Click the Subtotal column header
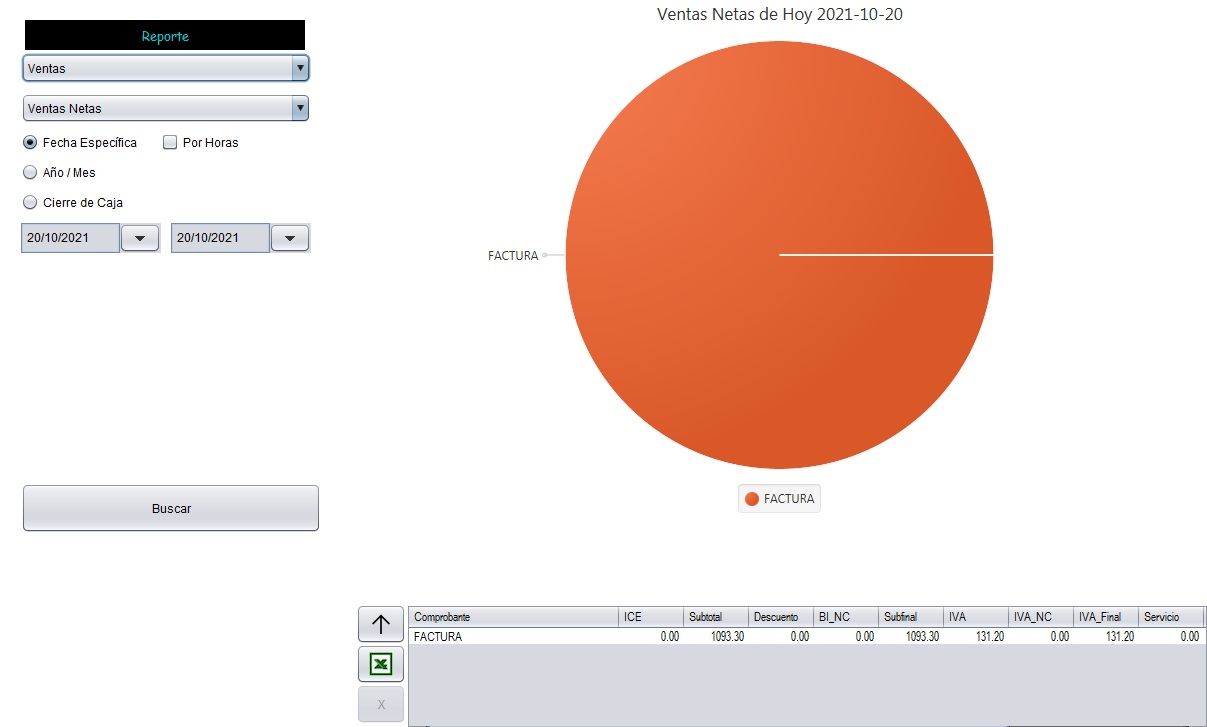The height and width of the screenshot is (727, 1207). (715, 618)
